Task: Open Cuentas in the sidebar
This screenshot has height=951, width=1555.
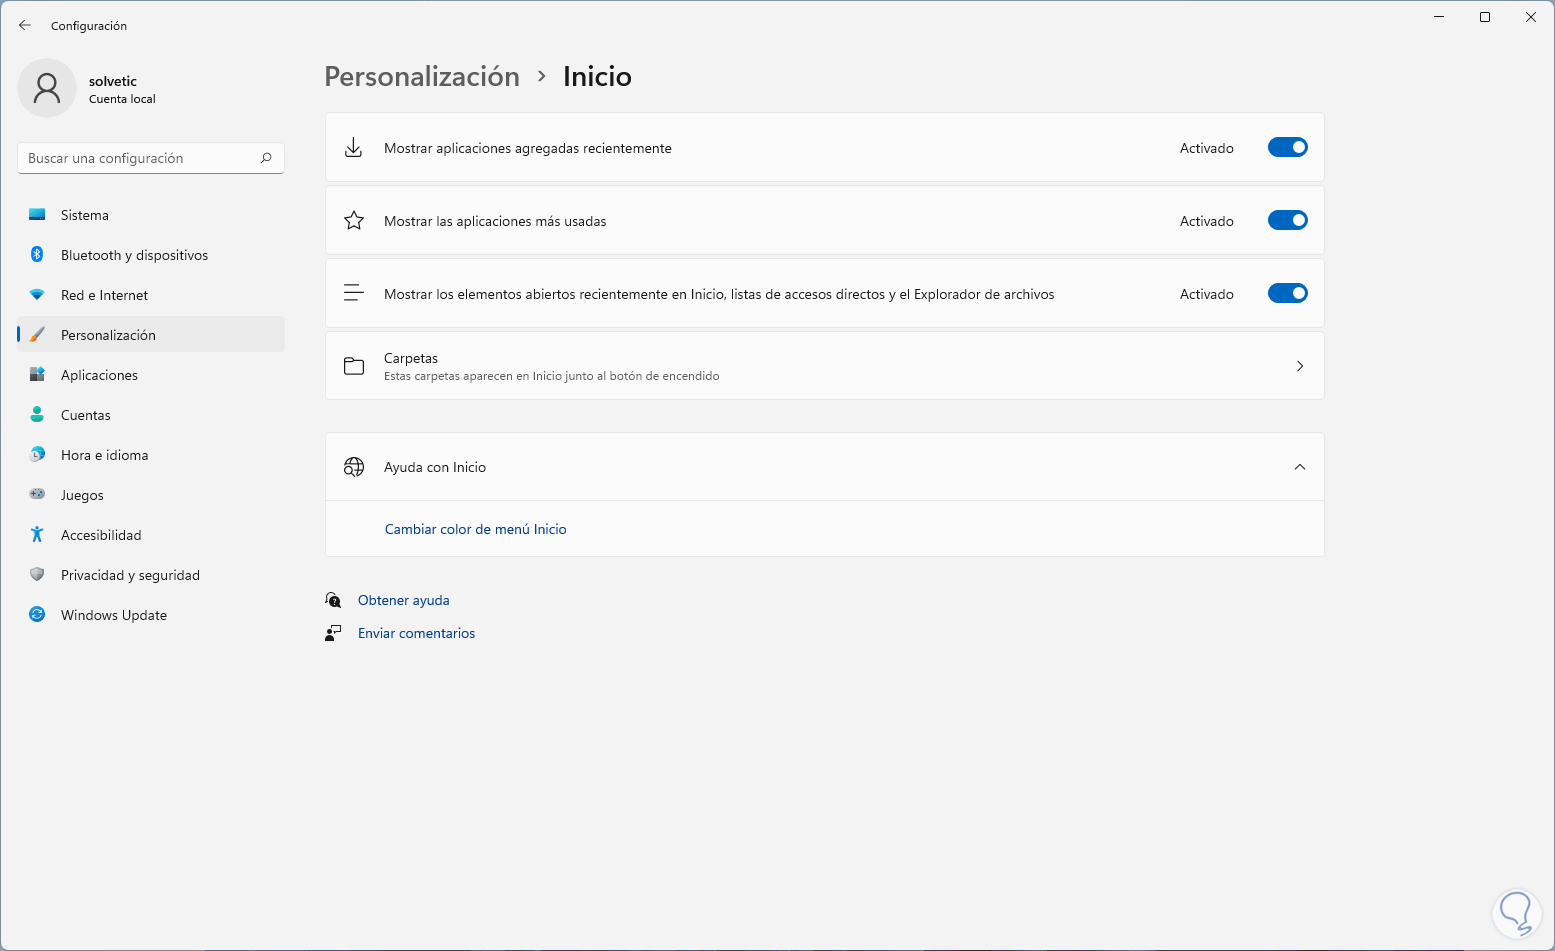Action: click(86, 415)
